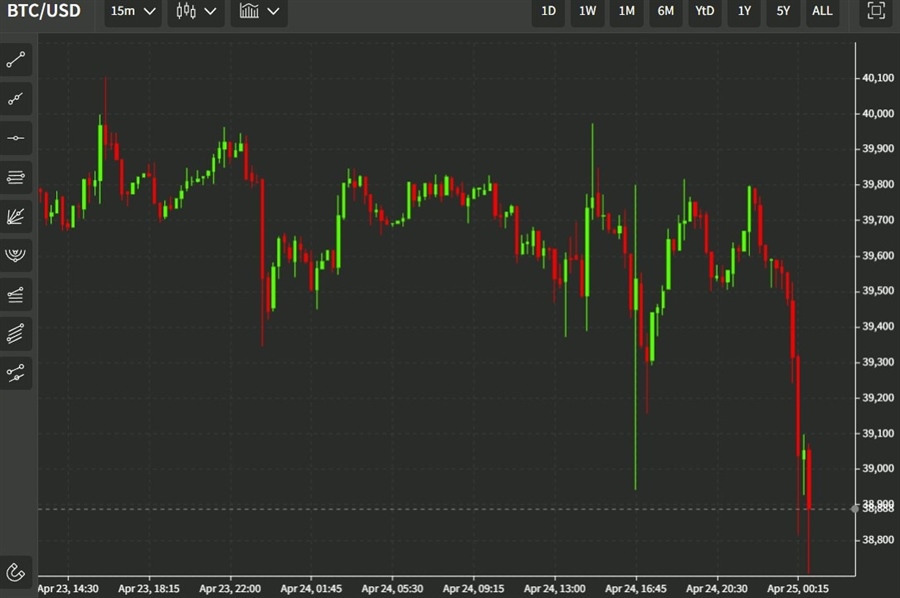
Task: Toggle fullscreen chart view
Action: (876, 11)
